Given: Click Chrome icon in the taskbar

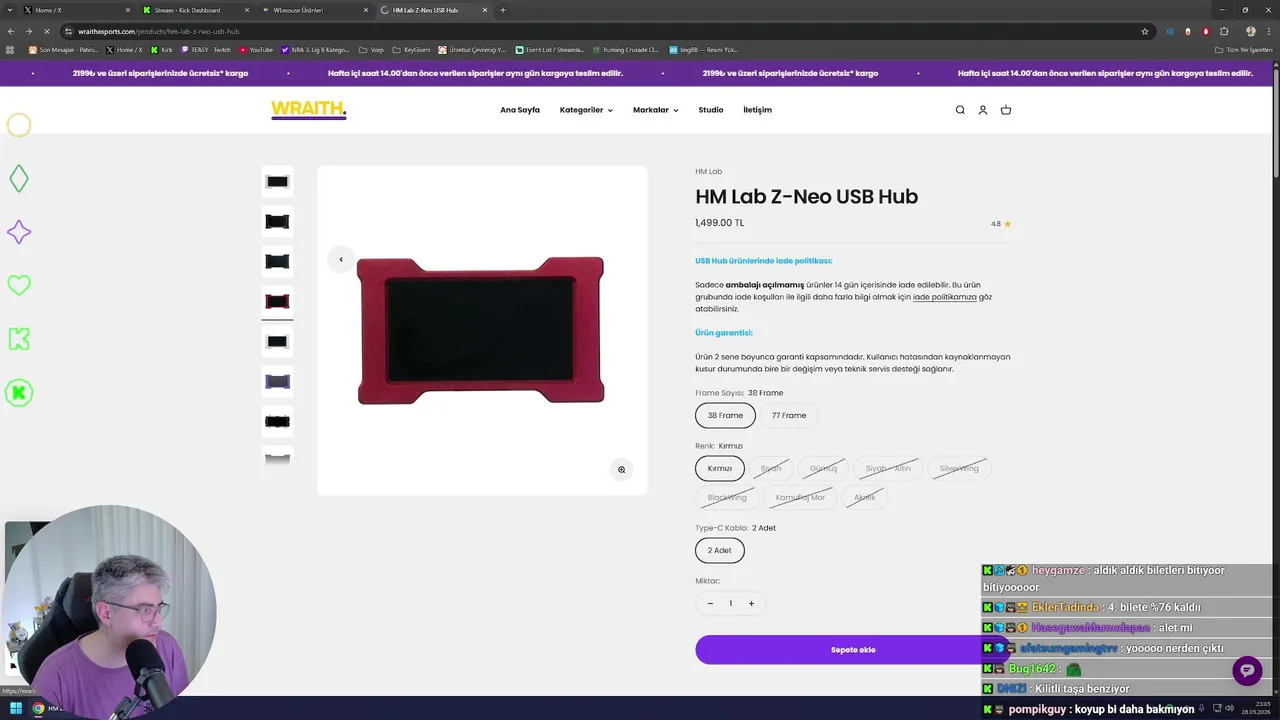Looking at the screenshot, I should tap(38, 709).
